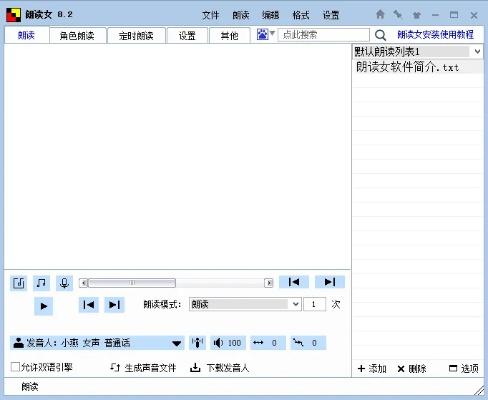
Task: Switch to the 朗读 tab
Action: click(x=26, y=35)
